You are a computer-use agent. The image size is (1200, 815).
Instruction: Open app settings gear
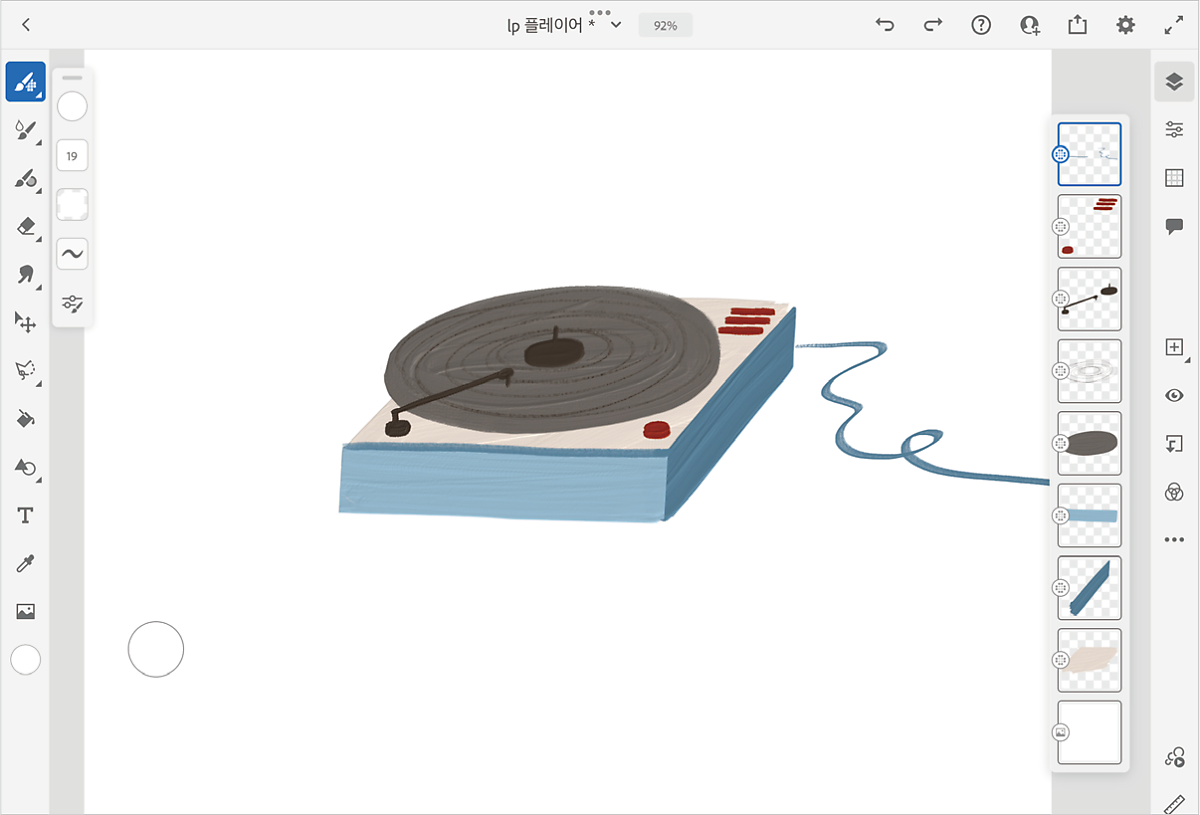[1125, 25]
